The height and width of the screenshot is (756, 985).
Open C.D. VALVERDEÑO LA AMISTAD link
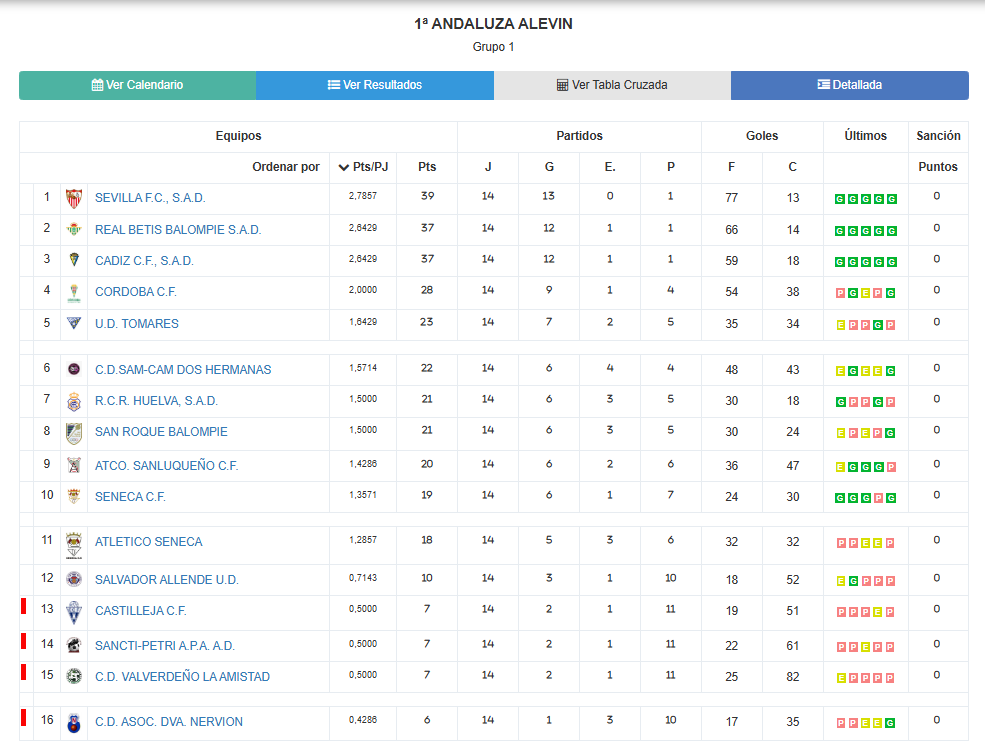[182, 677]
